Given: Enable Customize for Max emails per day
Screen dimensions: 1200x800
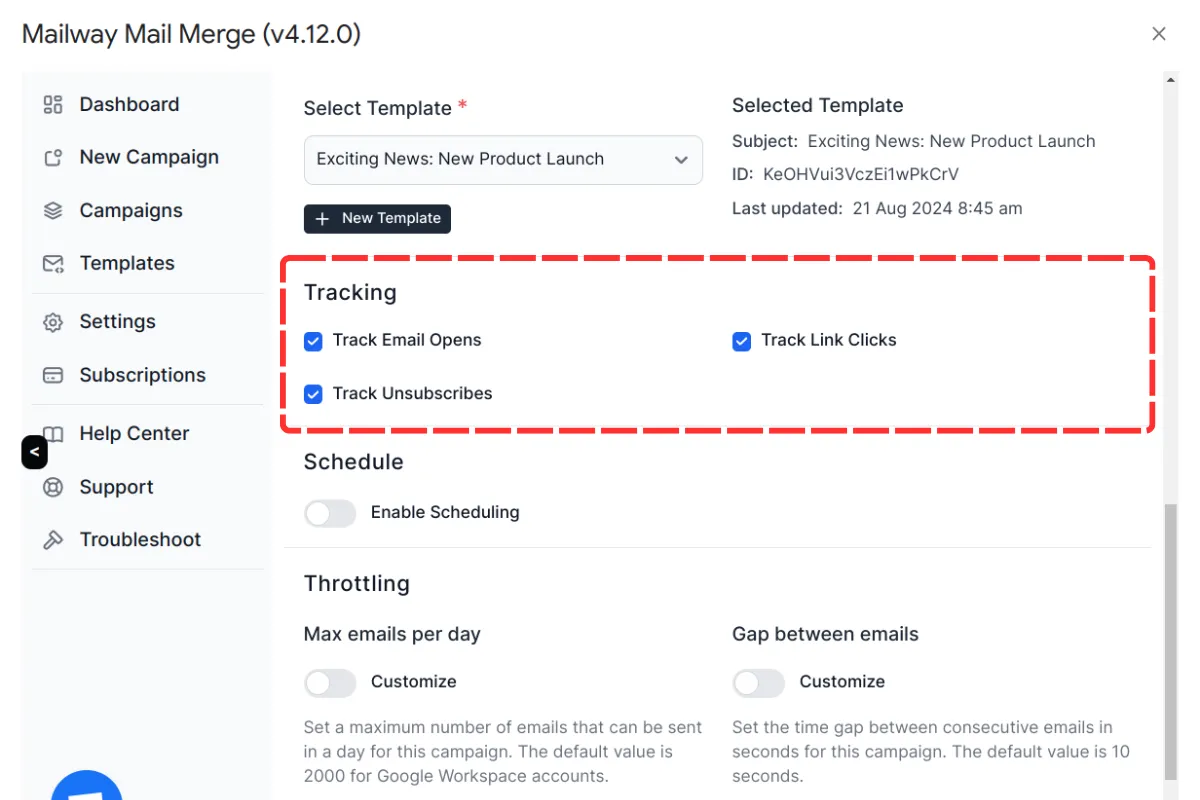Looking at the screenshot, I should pyautogui.click(x=330, y=683).
